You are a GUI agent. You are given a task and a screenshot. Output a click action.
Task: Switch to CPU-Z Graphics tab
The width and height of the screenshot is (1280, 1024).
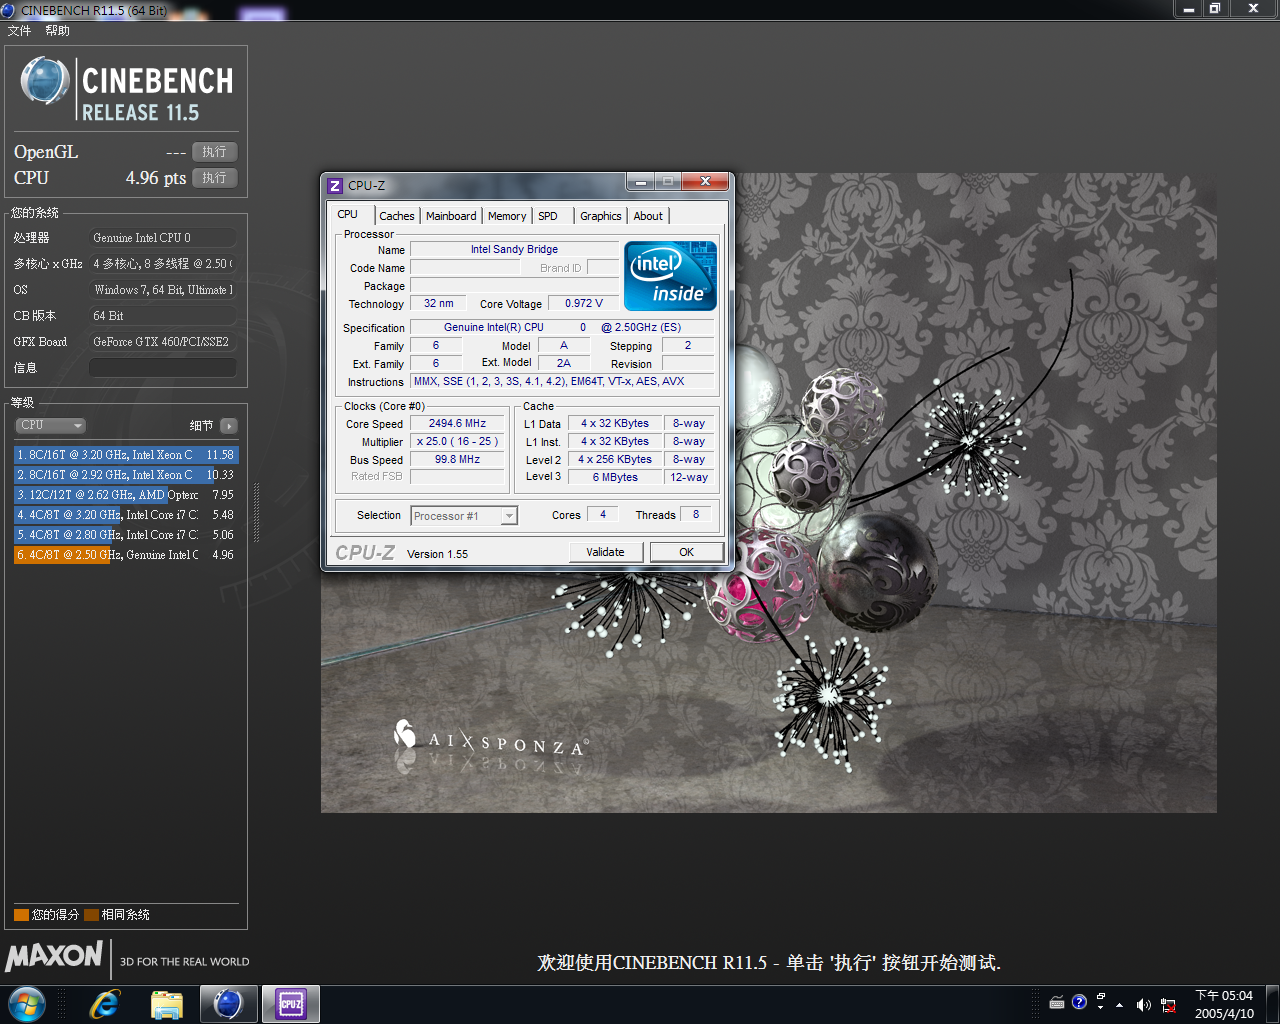[x=601, y=216]
